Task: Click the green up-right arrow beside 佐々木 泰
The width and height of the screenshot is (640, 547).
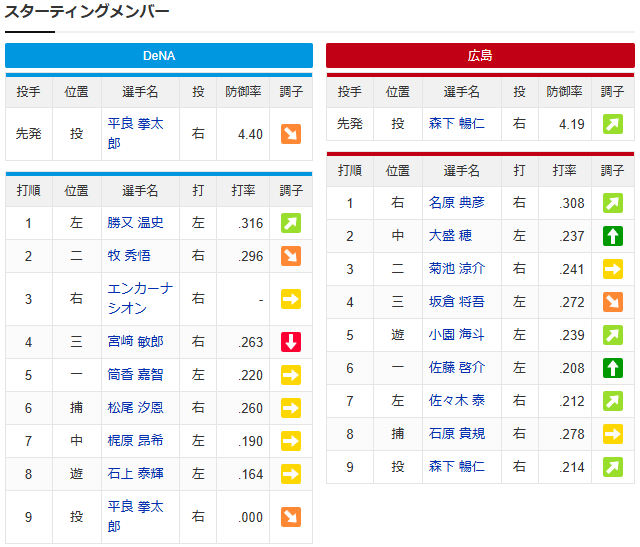Action: (613, 401)
